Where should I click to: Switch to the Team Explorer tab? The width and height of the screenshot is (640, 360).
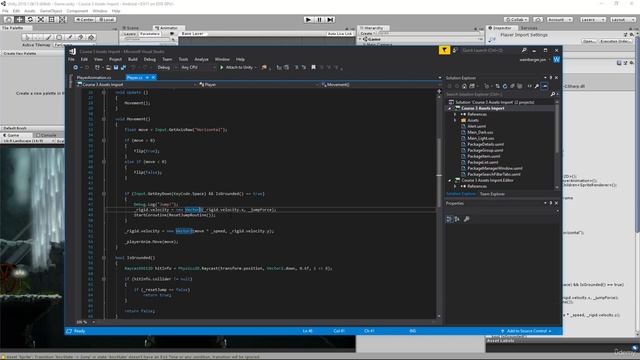pyautogui.click(x=492, y=194)
